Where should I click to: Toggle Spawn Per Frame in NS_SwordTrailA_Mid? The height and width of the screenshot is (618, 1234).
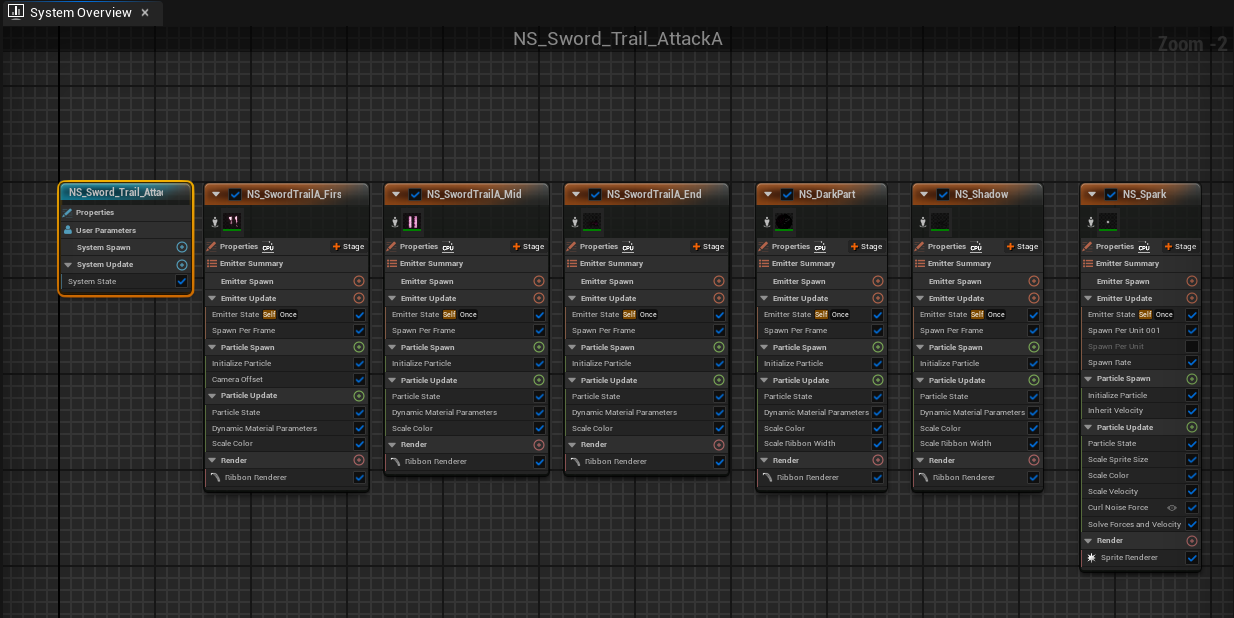pos(540,331)
